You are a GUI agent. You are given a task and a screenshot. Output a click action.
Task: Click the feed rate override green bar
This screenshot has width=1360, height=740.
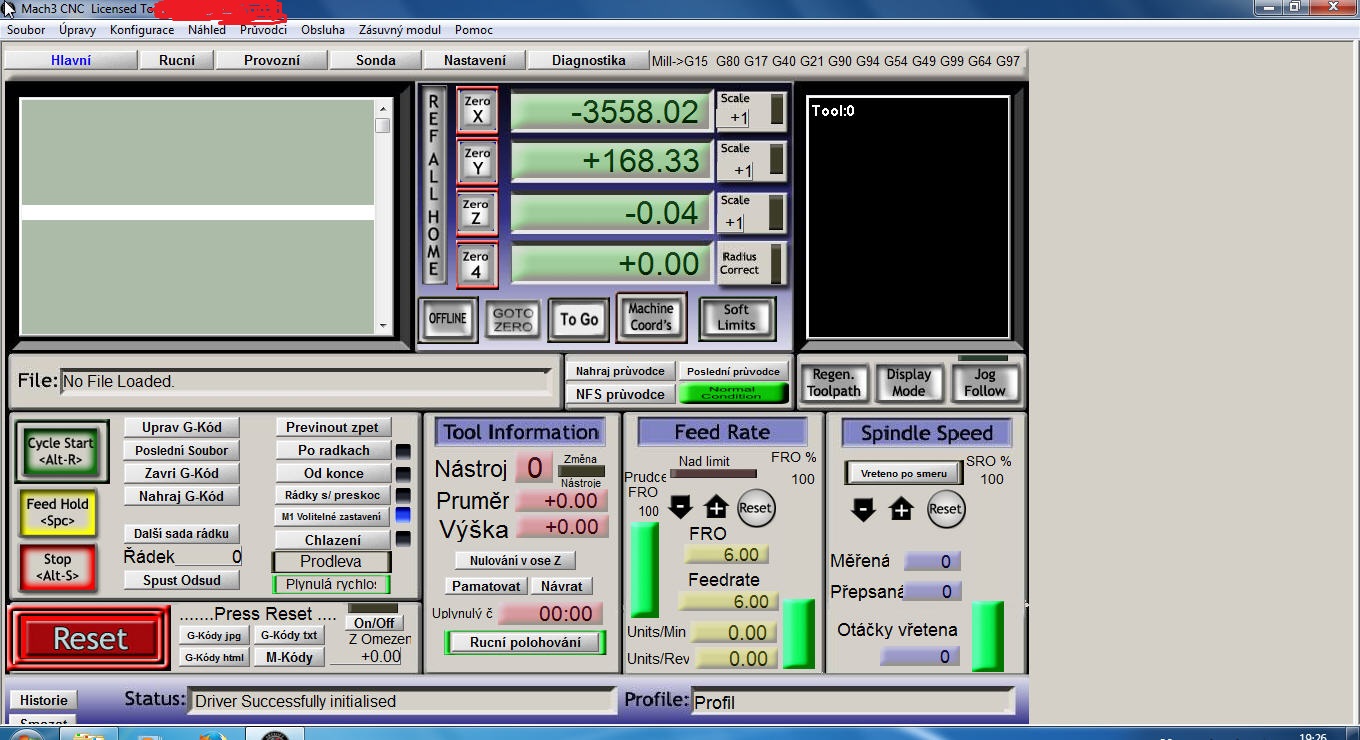(x=644, y=569)
